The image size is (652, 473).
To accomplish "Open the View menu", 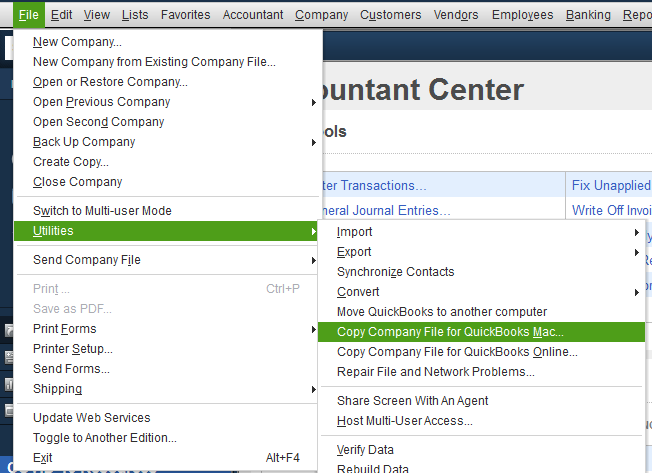I will (x=96, y=15).
